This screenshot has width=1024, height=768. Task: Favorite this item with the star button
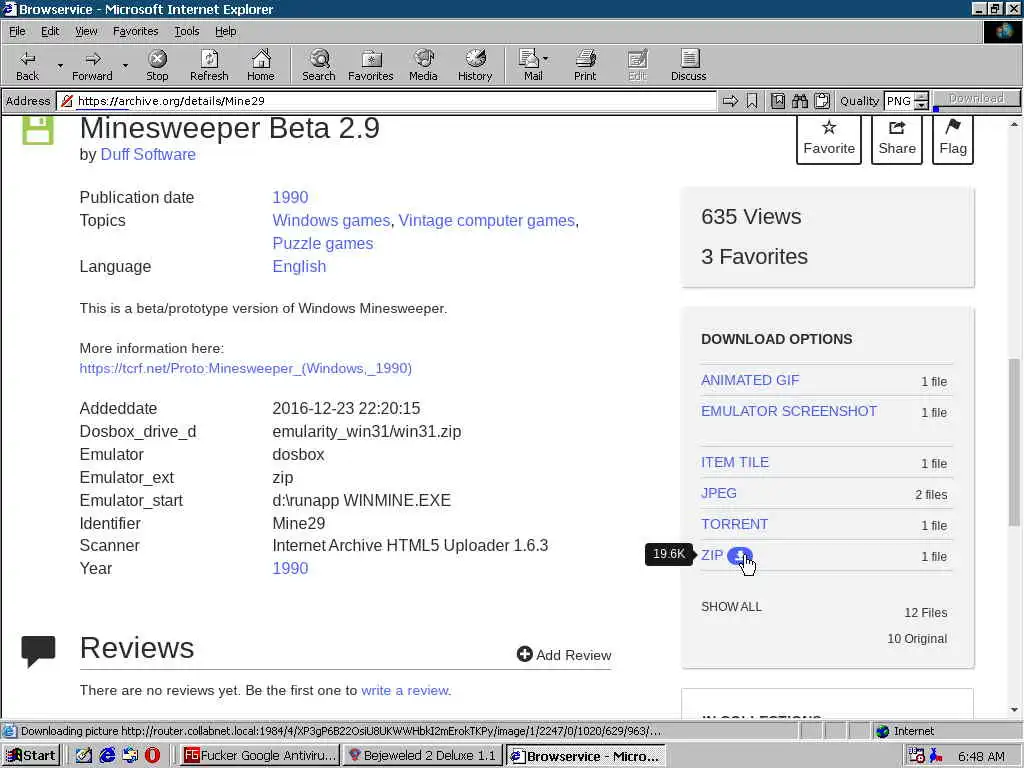tap(829, 138)
